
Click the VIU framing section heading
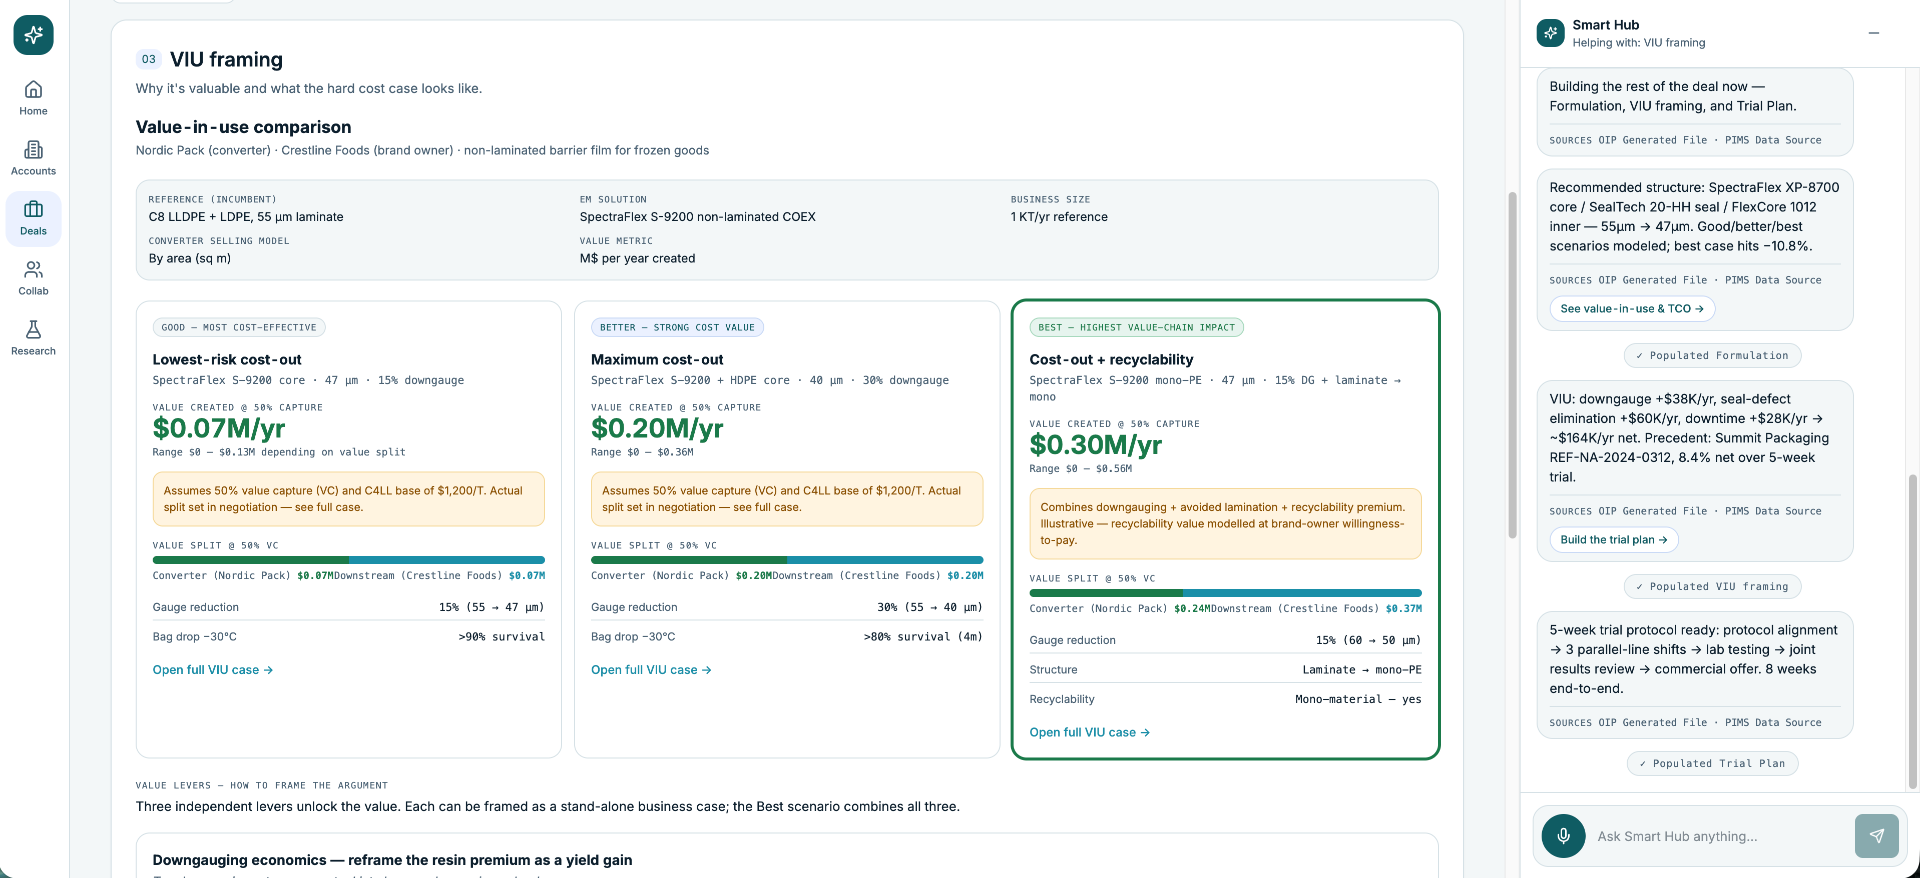[x=226, y=60]
